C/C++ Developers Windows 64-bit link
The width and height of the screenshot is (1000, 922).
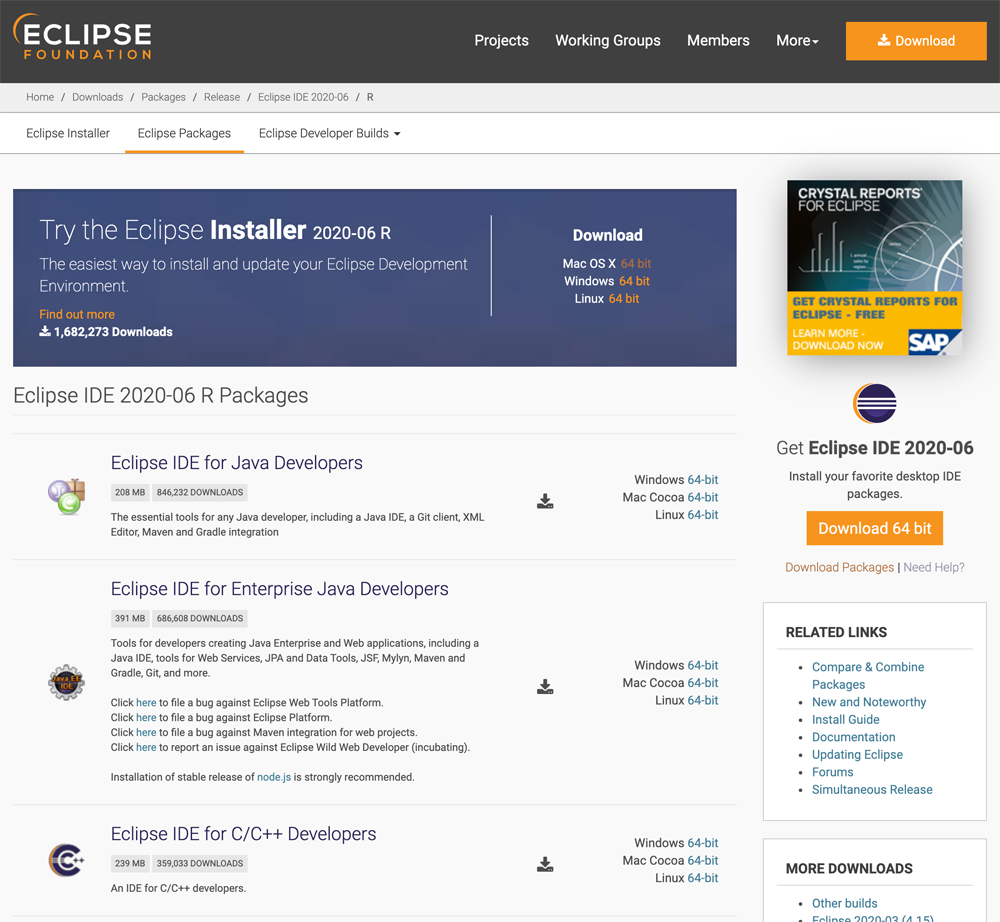(x=703, y=843)
